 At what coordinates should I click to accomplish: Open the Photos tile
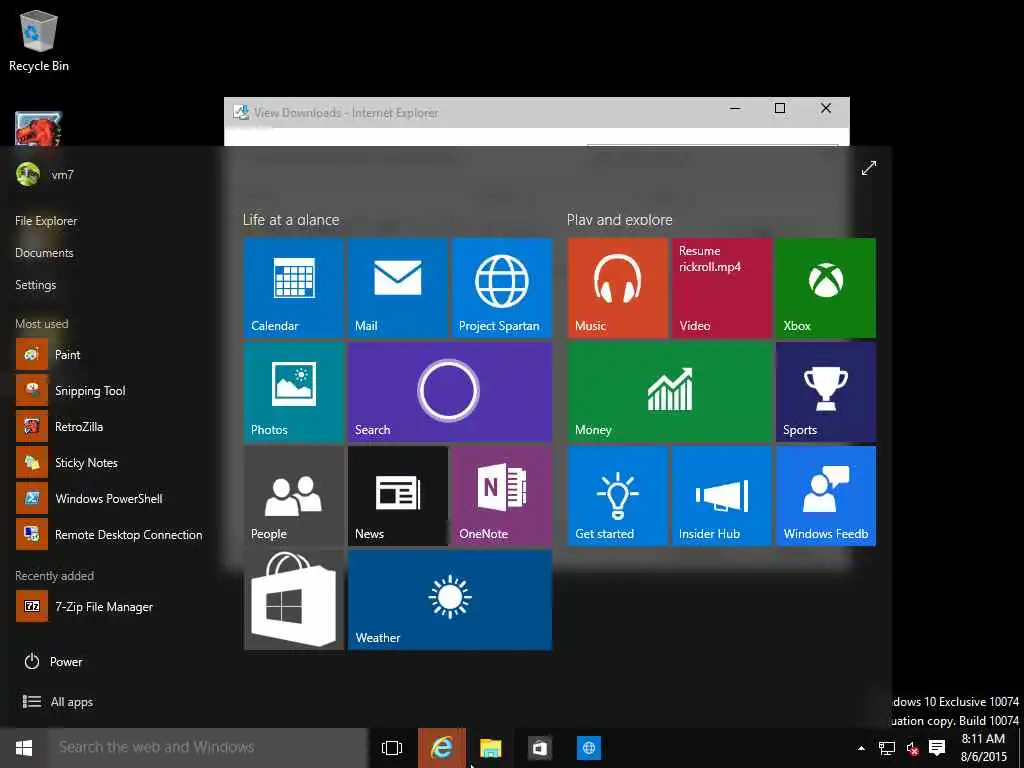click(x=293, y=392)
